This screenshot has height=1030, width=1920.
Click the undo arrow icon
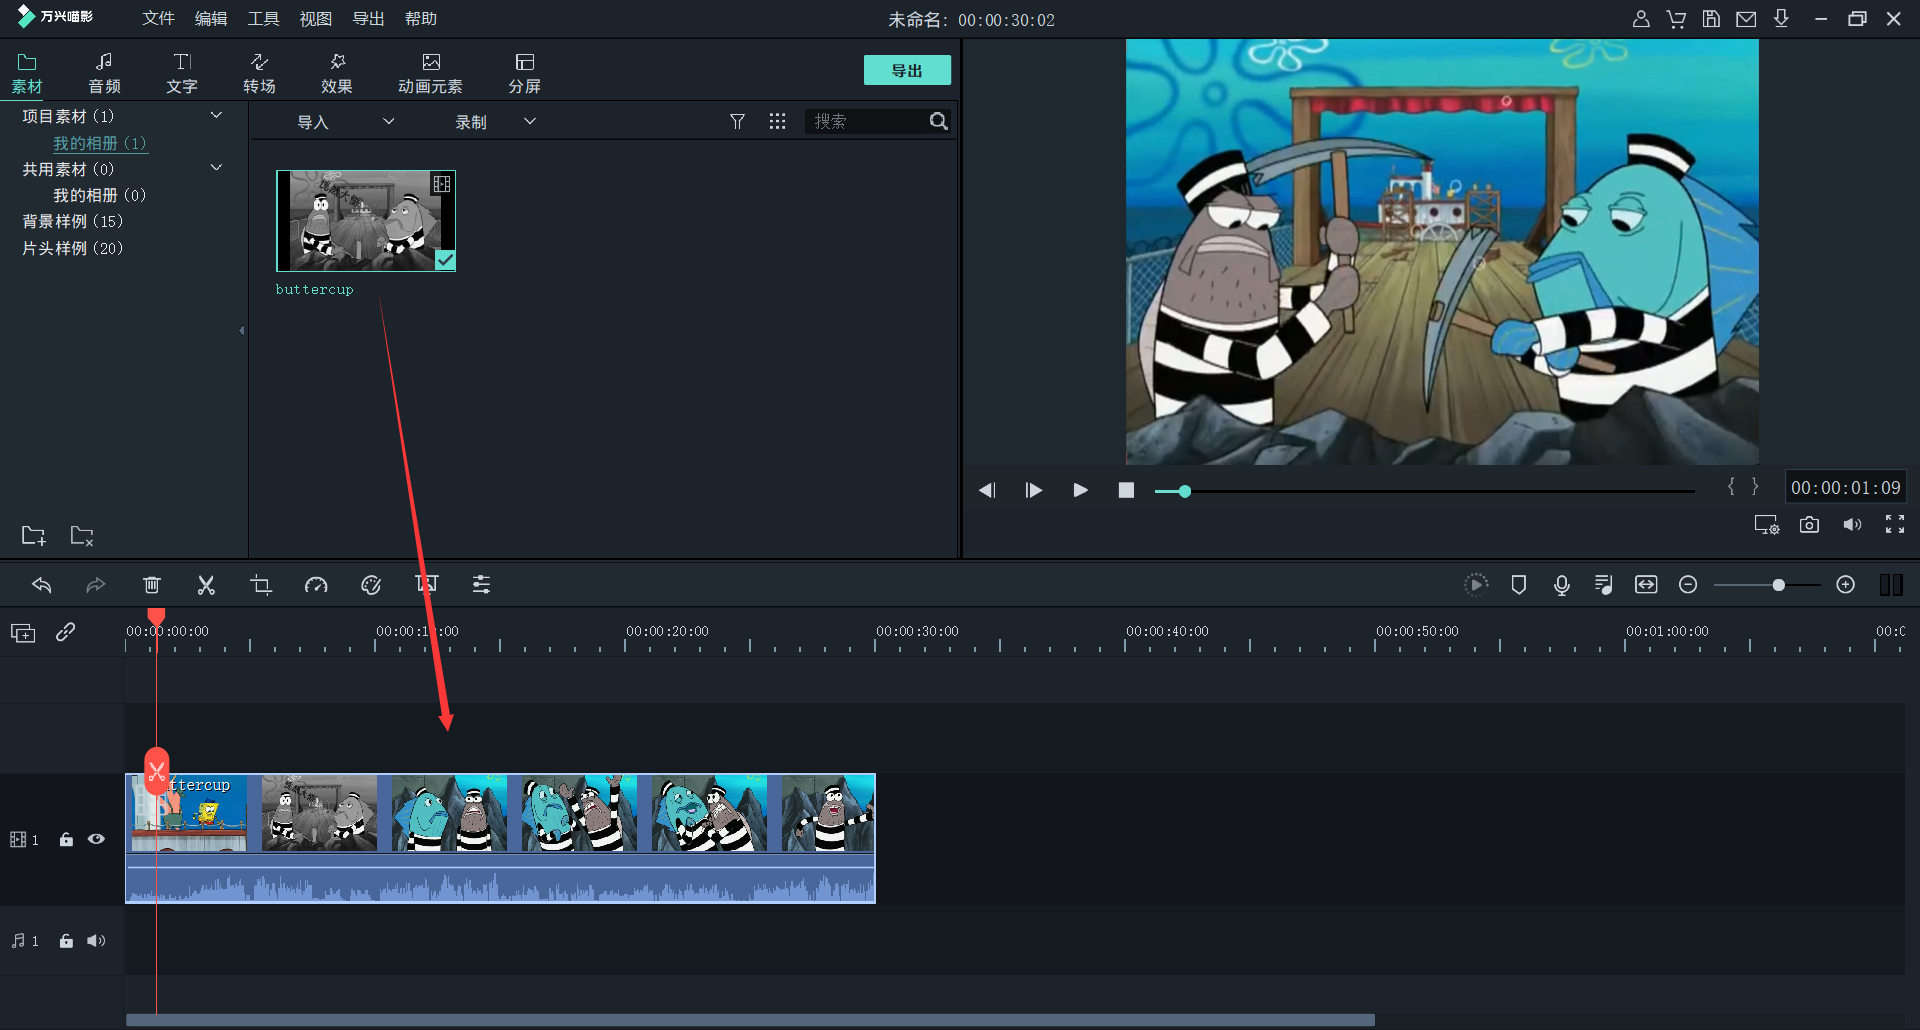[42, 585]
